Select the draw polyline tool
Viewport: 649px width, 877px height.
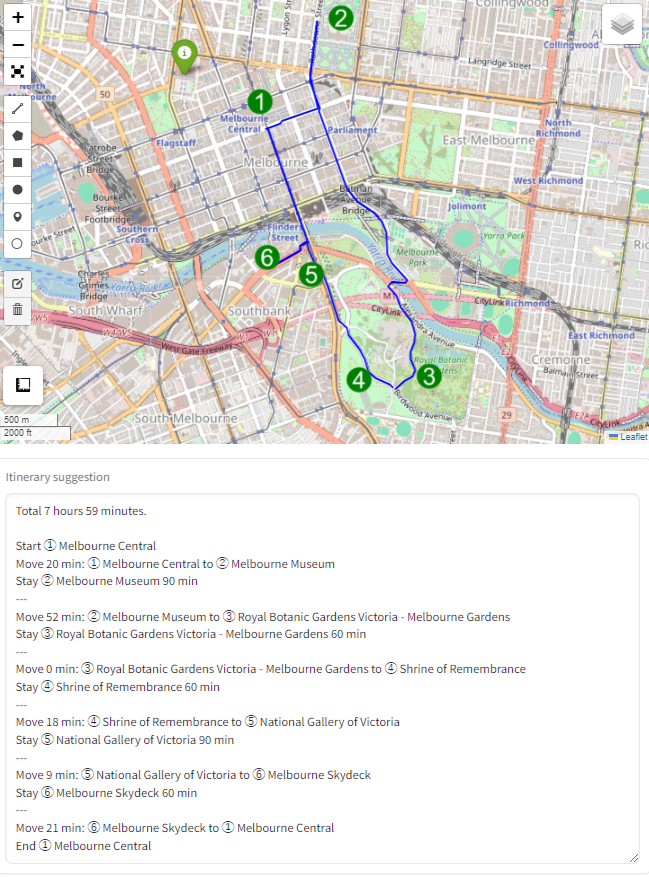pyautogui.click(x=18, y=109)
